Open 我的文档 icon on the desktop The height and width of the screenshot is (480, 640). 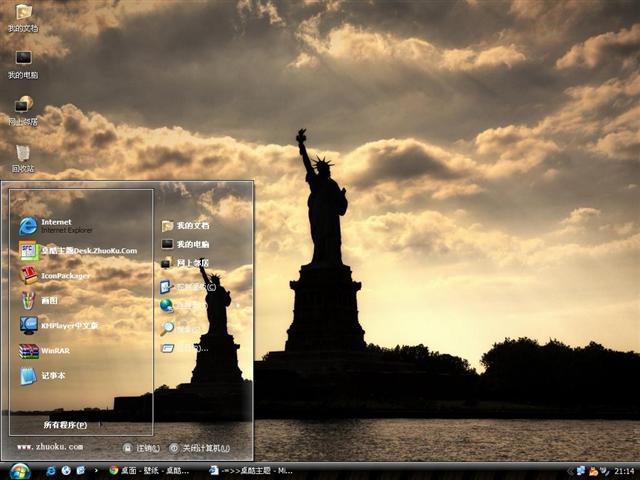point(23,18)
